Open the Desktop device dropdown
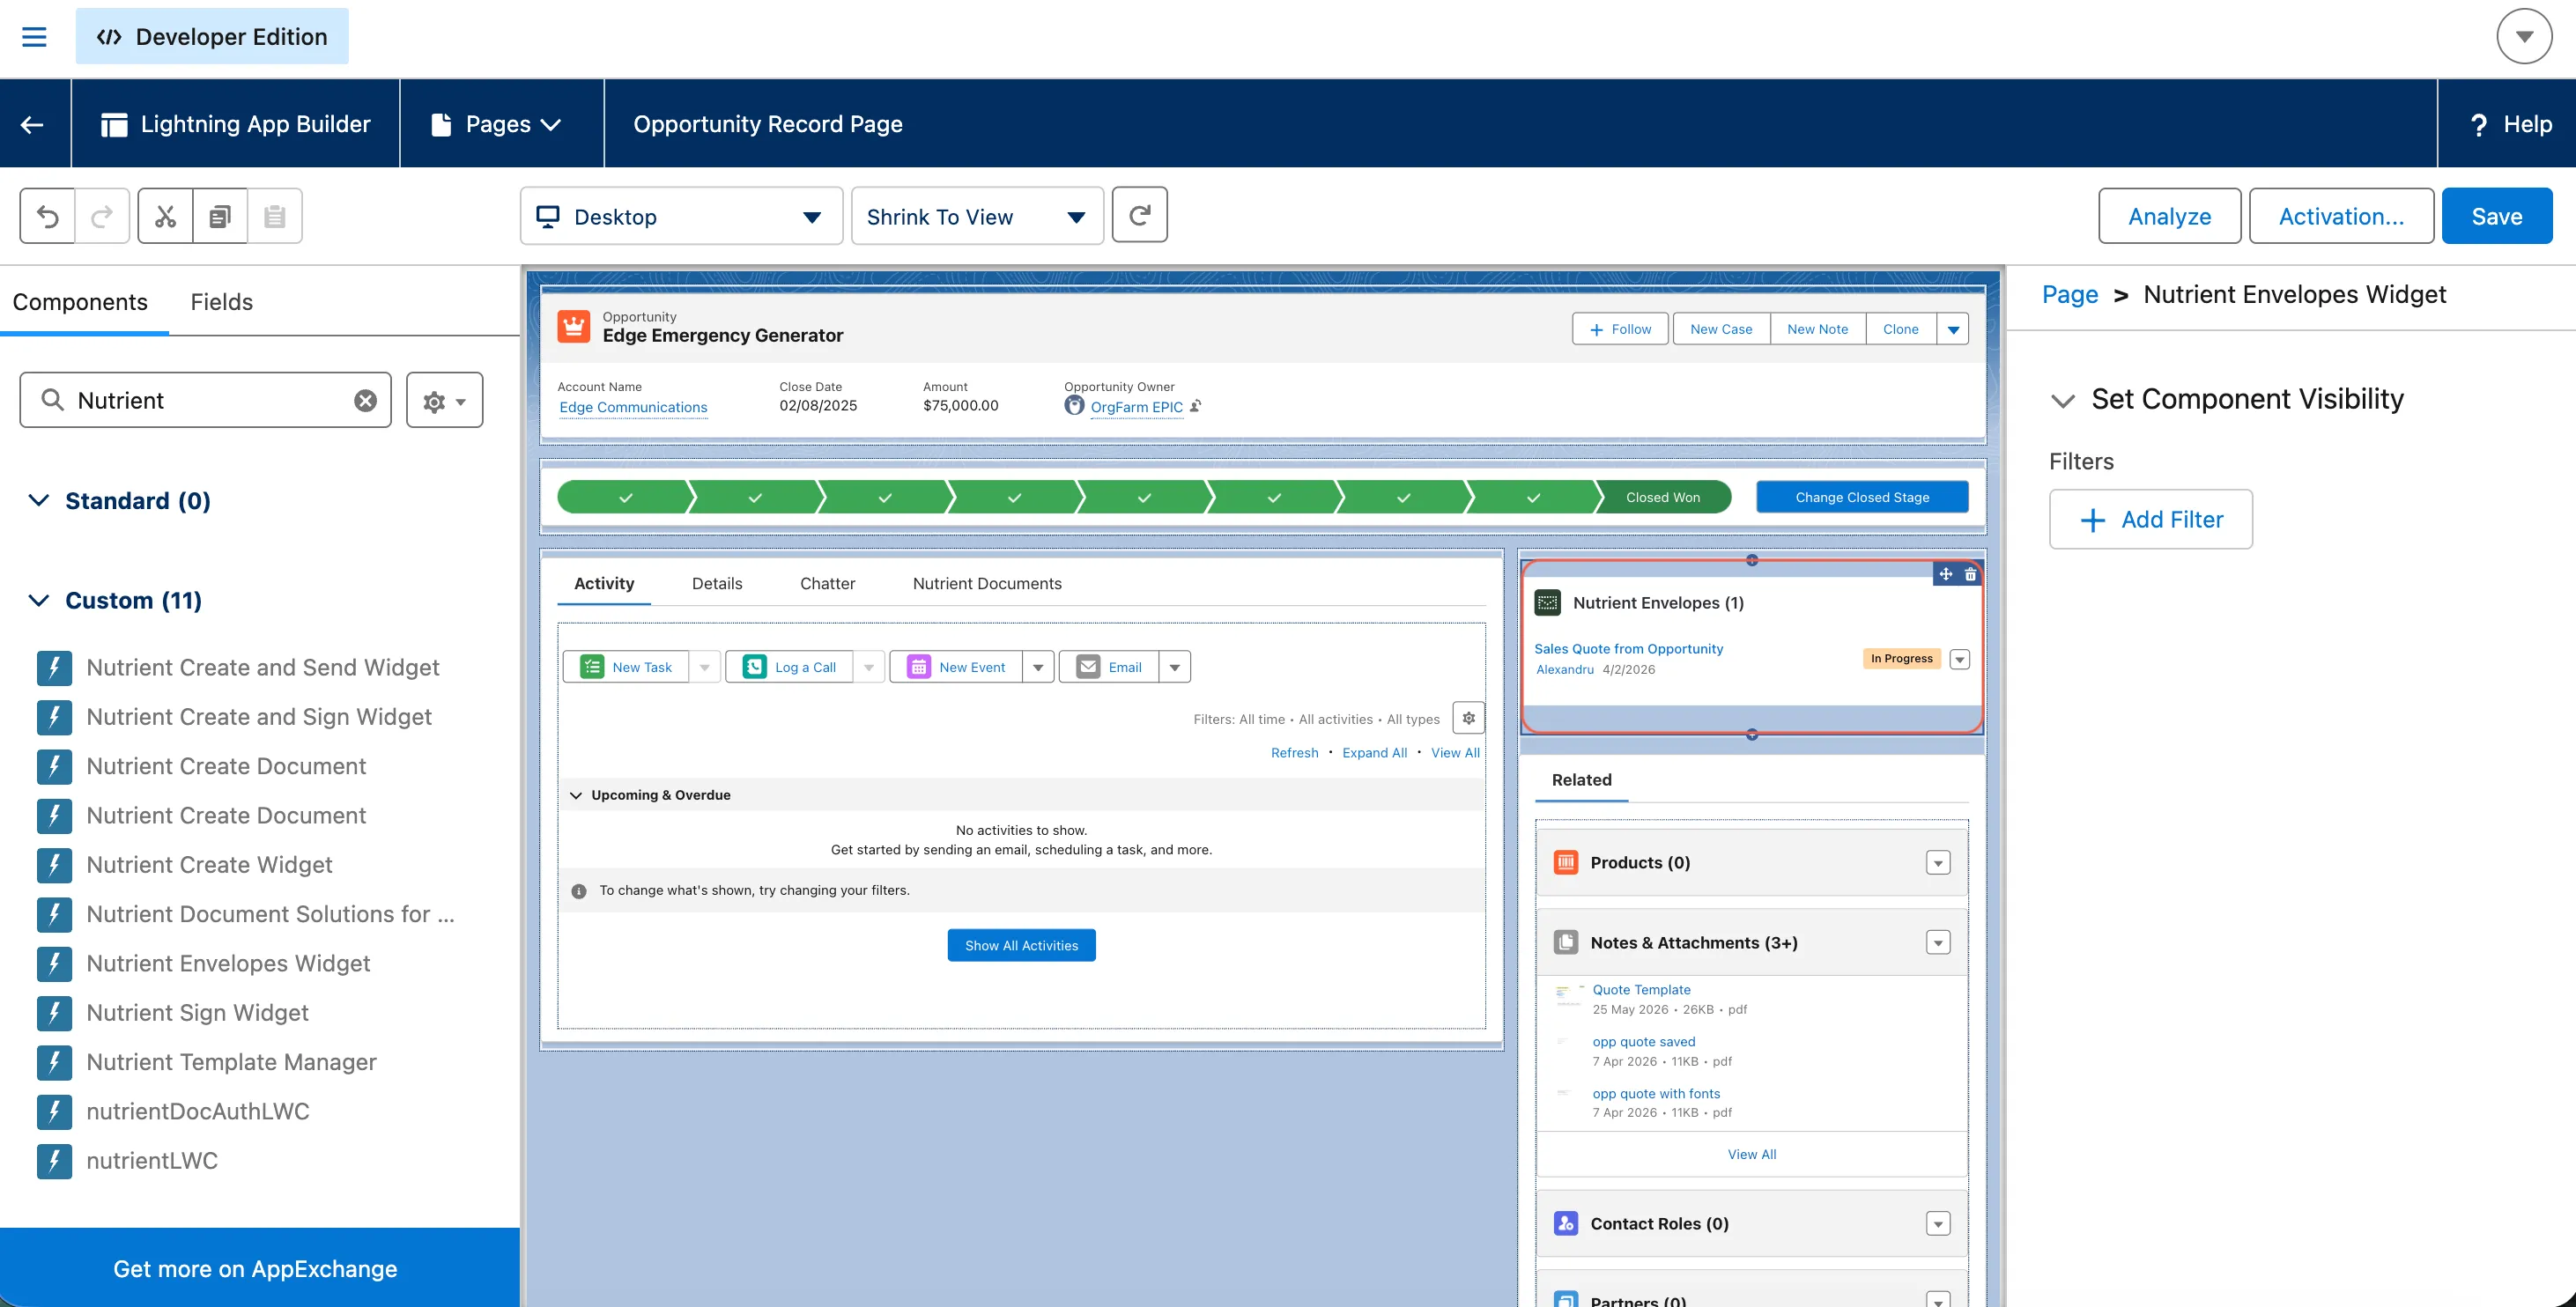This screenshot has width=2576, height=1307. point(681,216)
